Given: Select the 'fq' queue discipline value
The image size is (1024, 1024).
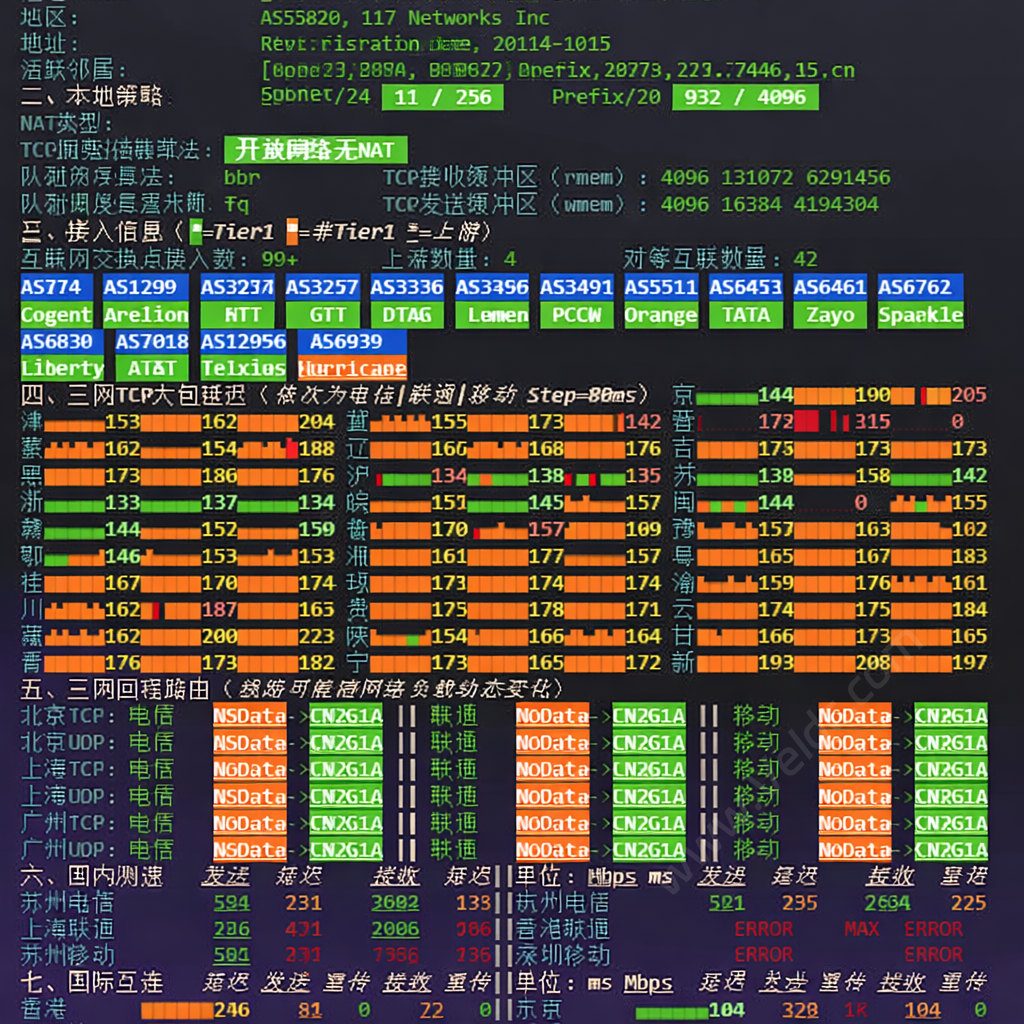Looking at the screenshot, I should pyautogui.click(x=236, y=205).
